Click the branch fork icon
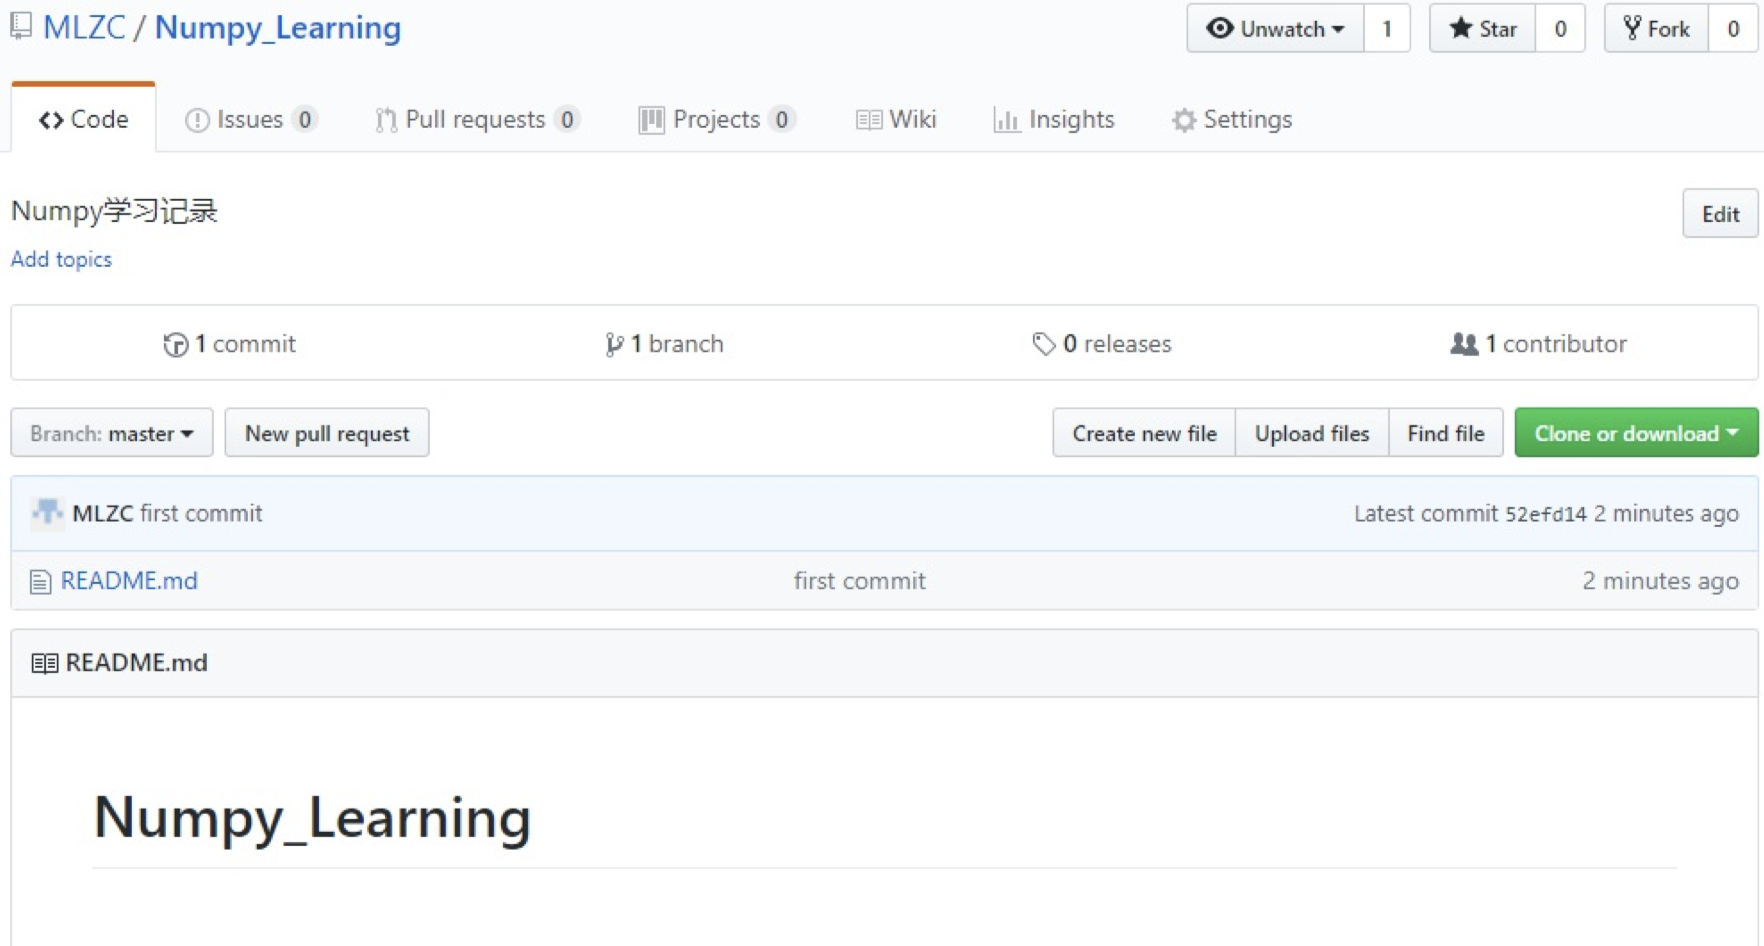Screen dimensions: 1764x946 click(614, 345)
